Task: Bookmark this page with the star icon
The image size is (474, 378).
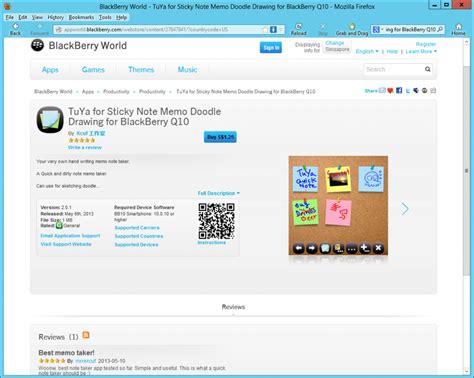Action: point(265,30)
